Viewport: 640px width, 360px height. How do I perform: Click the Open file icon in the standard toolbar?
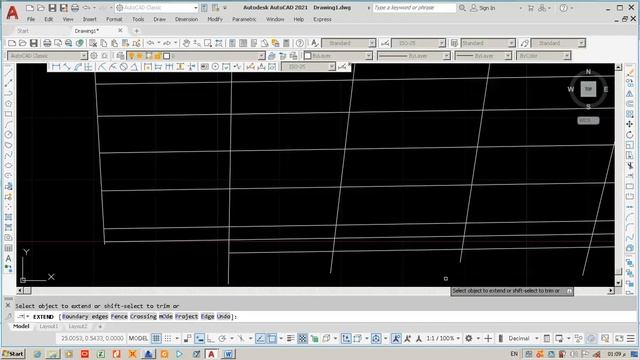point(22,43)
